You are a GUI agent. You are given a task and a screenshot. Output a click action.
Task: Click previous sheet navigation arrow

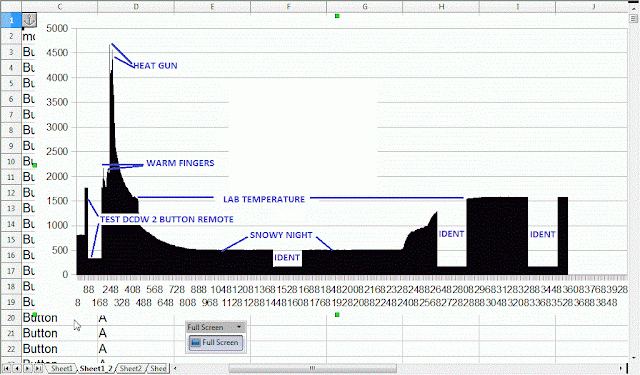17,368
